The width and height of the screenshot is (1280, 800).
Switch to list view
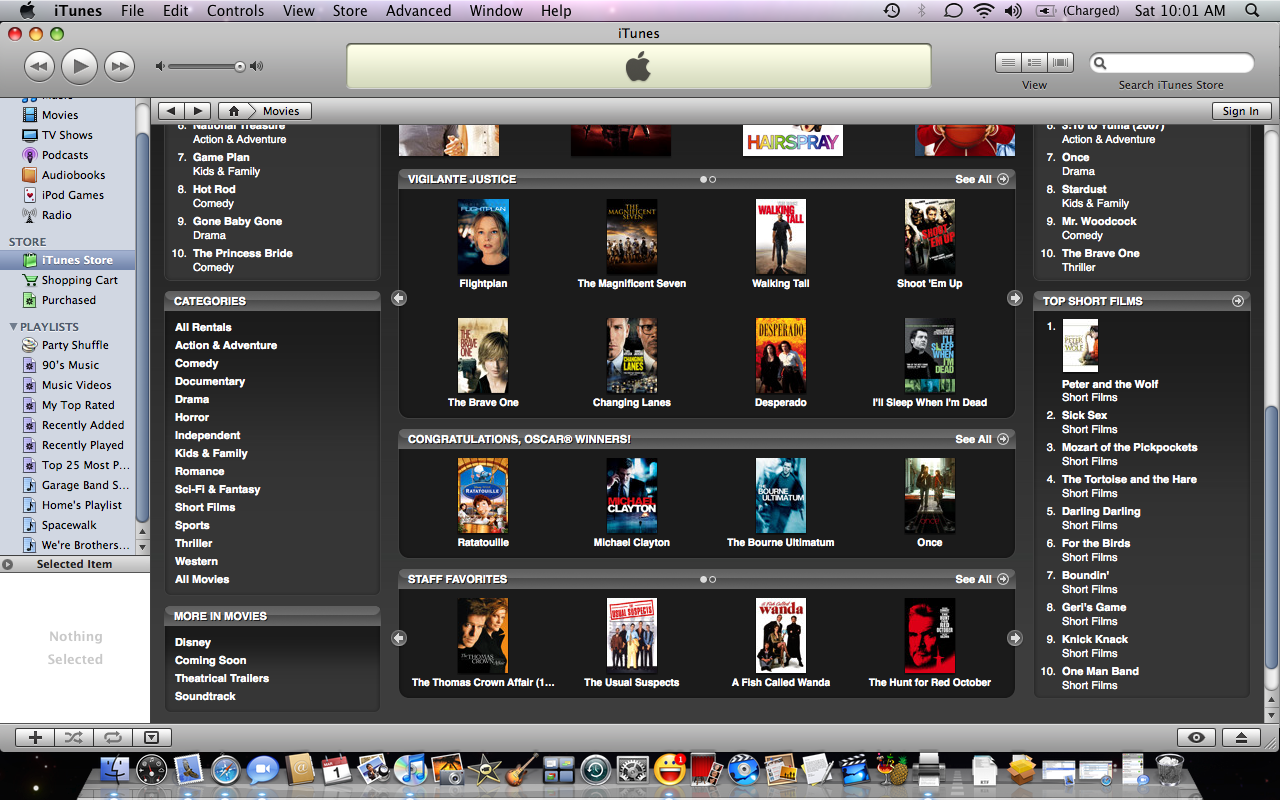(1008, 62)
